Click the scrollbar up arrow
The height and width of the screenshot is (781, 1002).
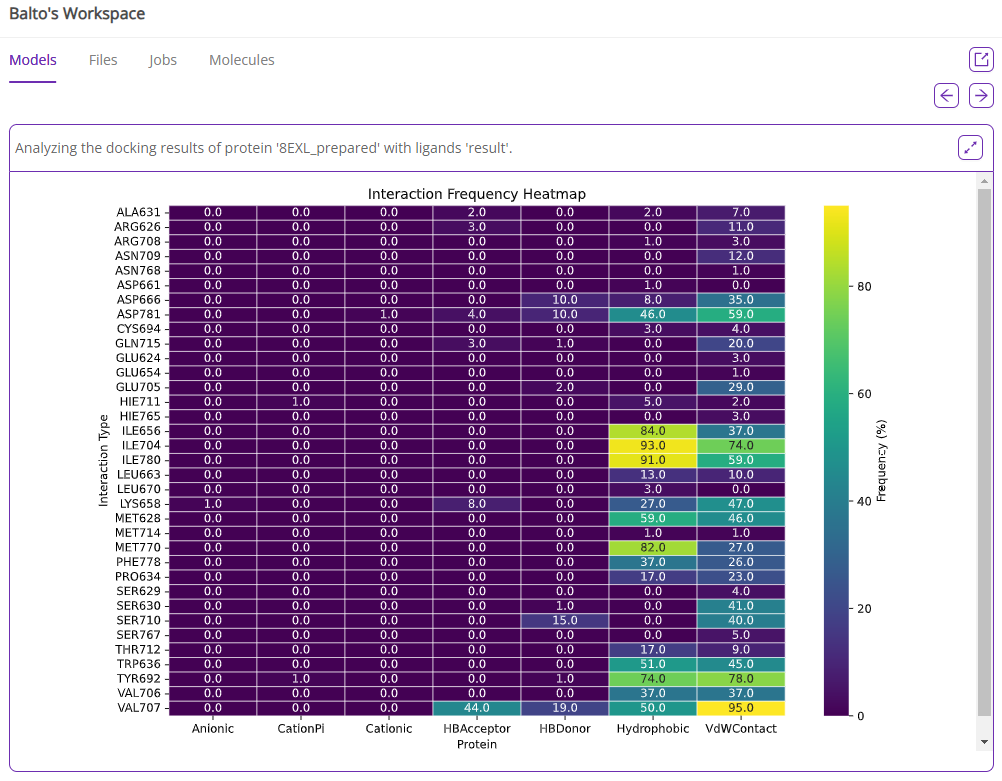click(x=984, y=181)
